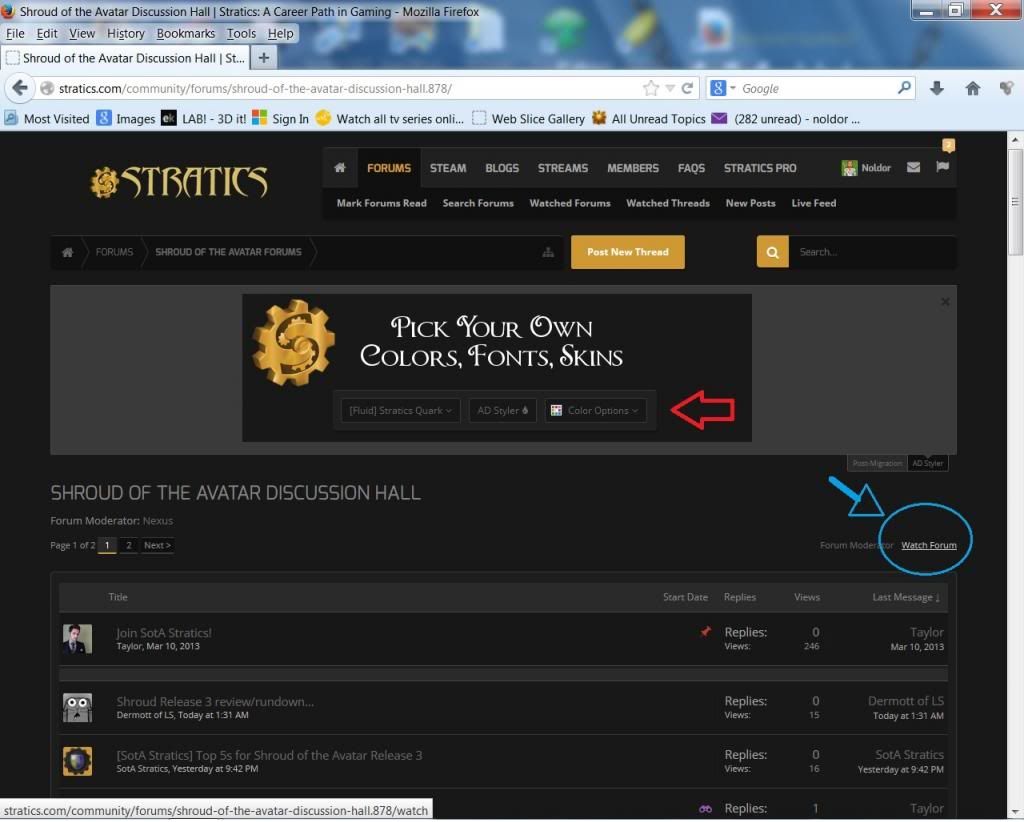This screenshot has width=1024, height=822.
Task: Go to the STEAM nav tab
Action: tap(448, 168)
